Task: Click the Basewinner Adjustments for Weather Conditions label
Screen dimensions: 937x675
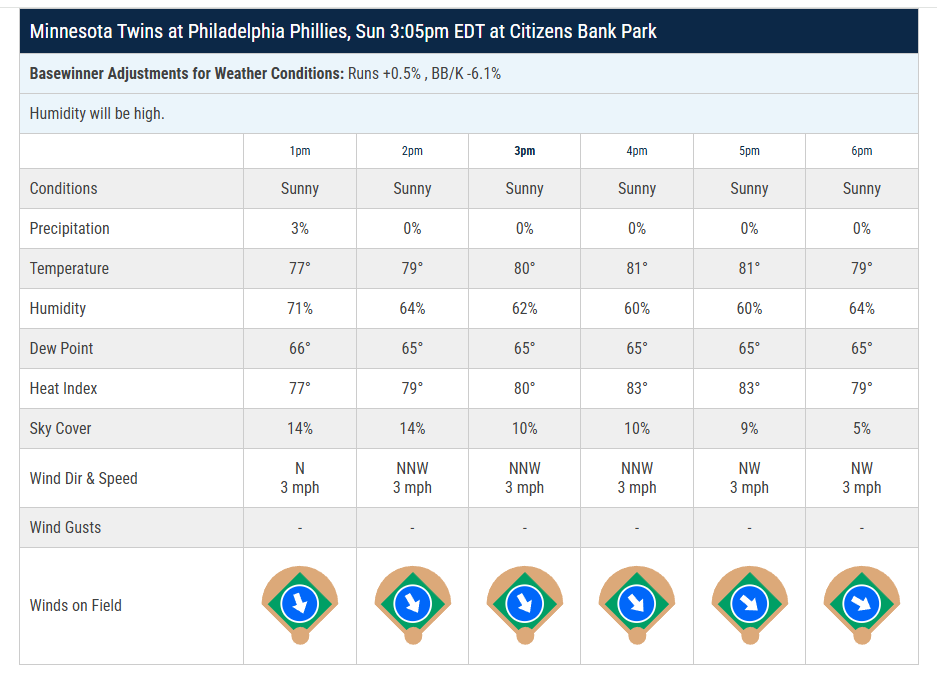Action: (x=186, y=74)
